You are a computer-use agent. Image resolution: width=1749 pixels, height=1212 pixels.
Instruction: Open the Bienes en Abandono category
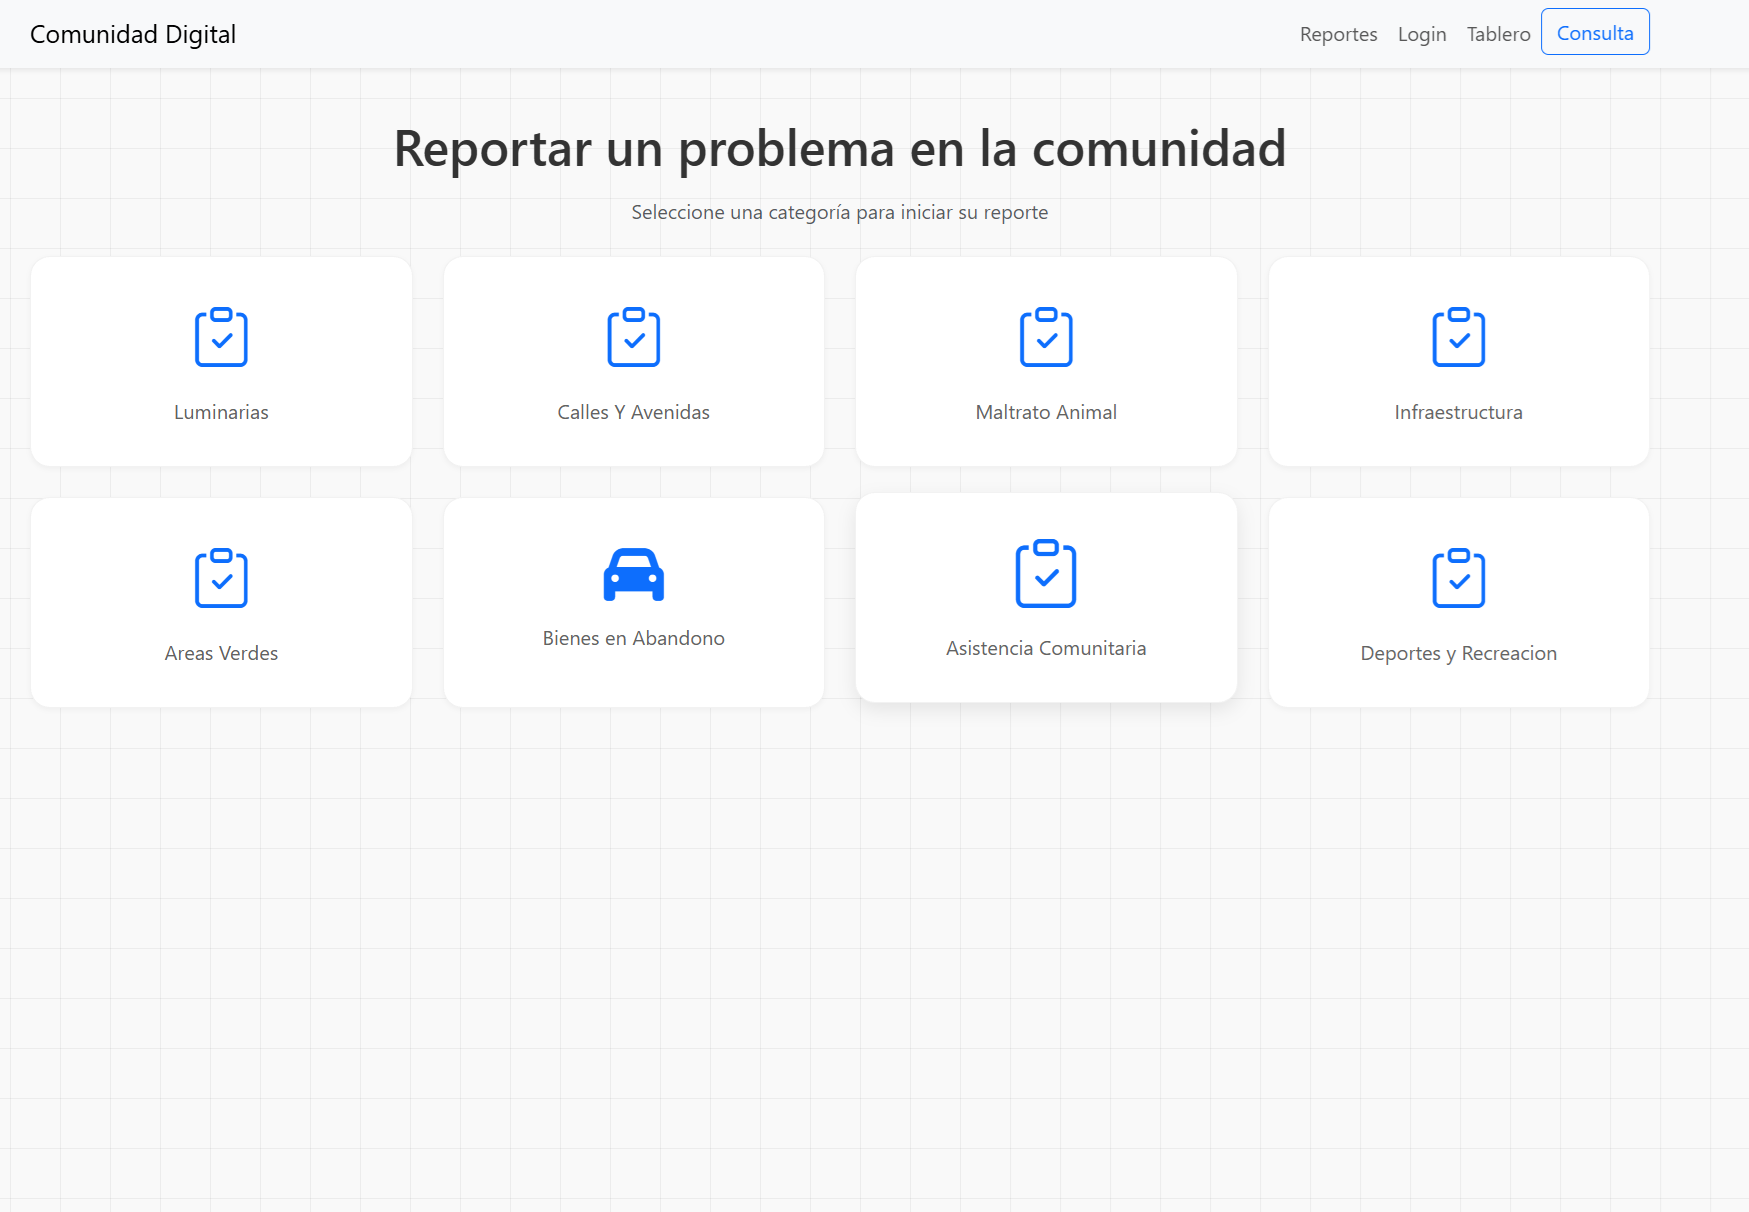[633, 602]
